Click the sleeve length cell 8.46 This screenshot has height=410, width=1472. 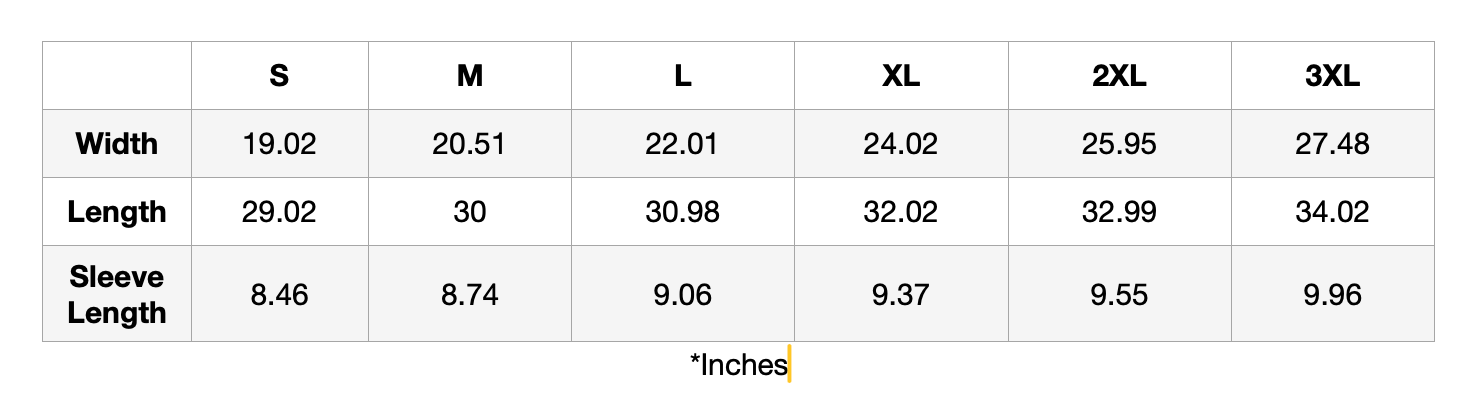pos(280,294)
